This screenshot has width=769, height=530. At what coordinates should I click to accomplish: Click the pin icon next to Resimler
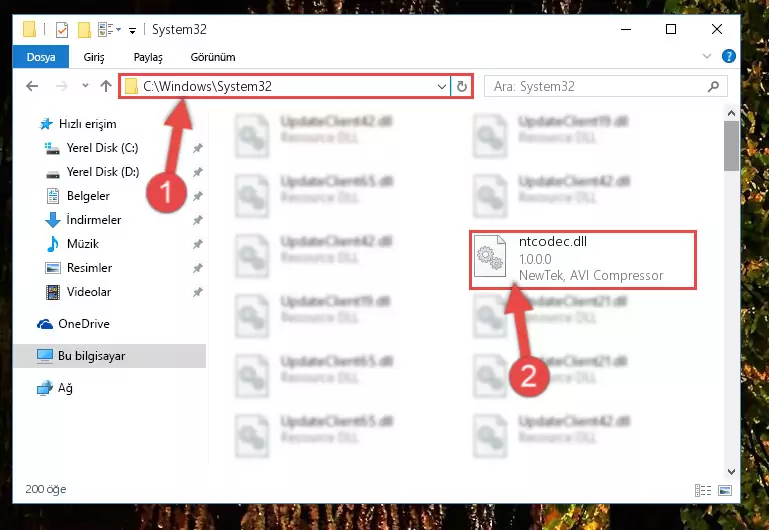[198, 268]
